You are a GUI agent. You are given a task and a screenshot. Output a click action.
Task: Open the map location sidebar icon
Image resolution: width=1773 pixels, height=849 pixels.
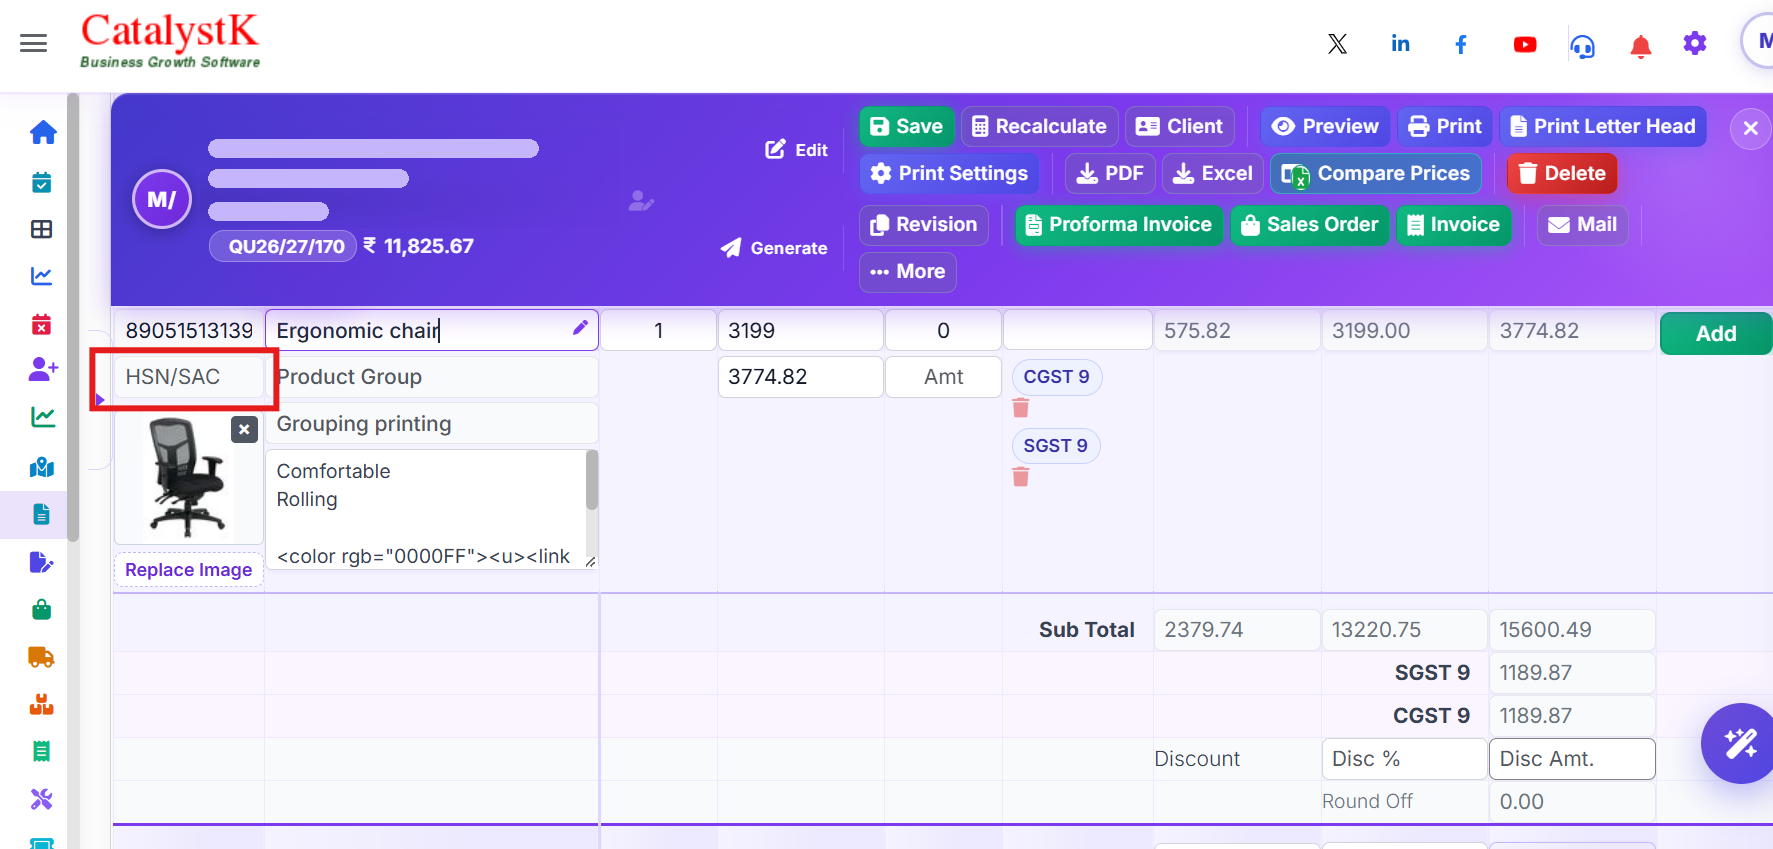point(42,467)
